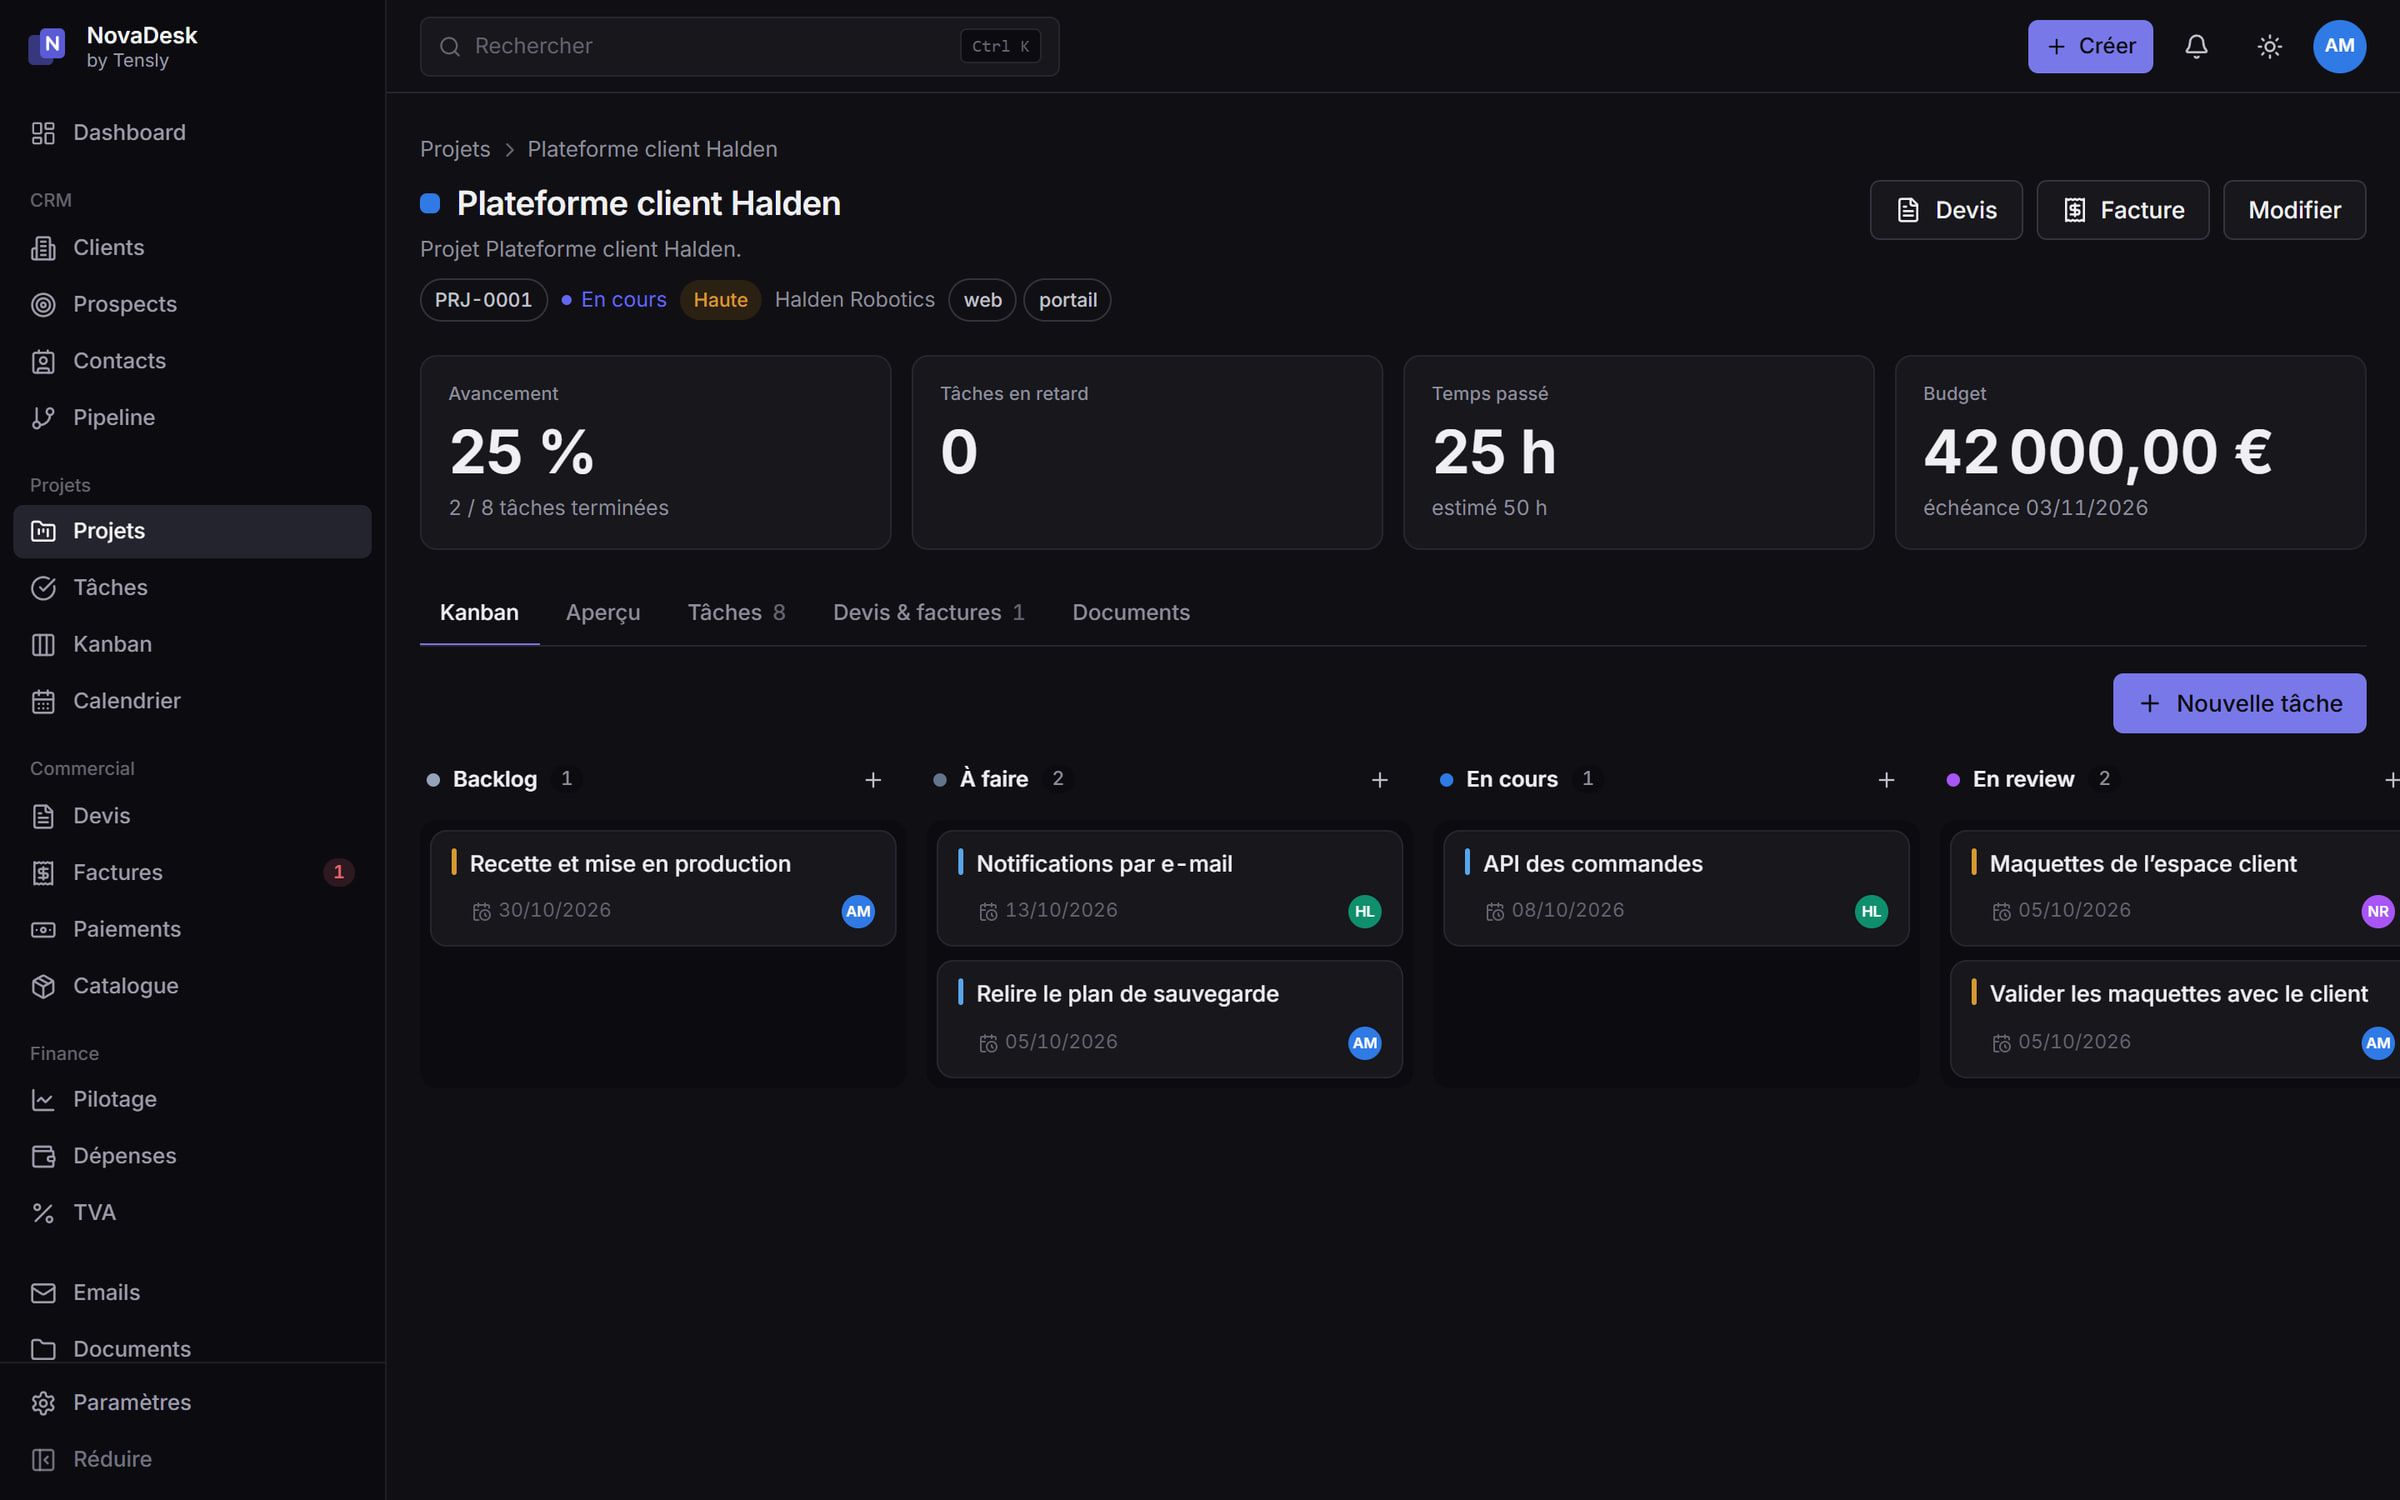Click the Paiements banknote icon
The image size is (2400, 1500).
43,929
